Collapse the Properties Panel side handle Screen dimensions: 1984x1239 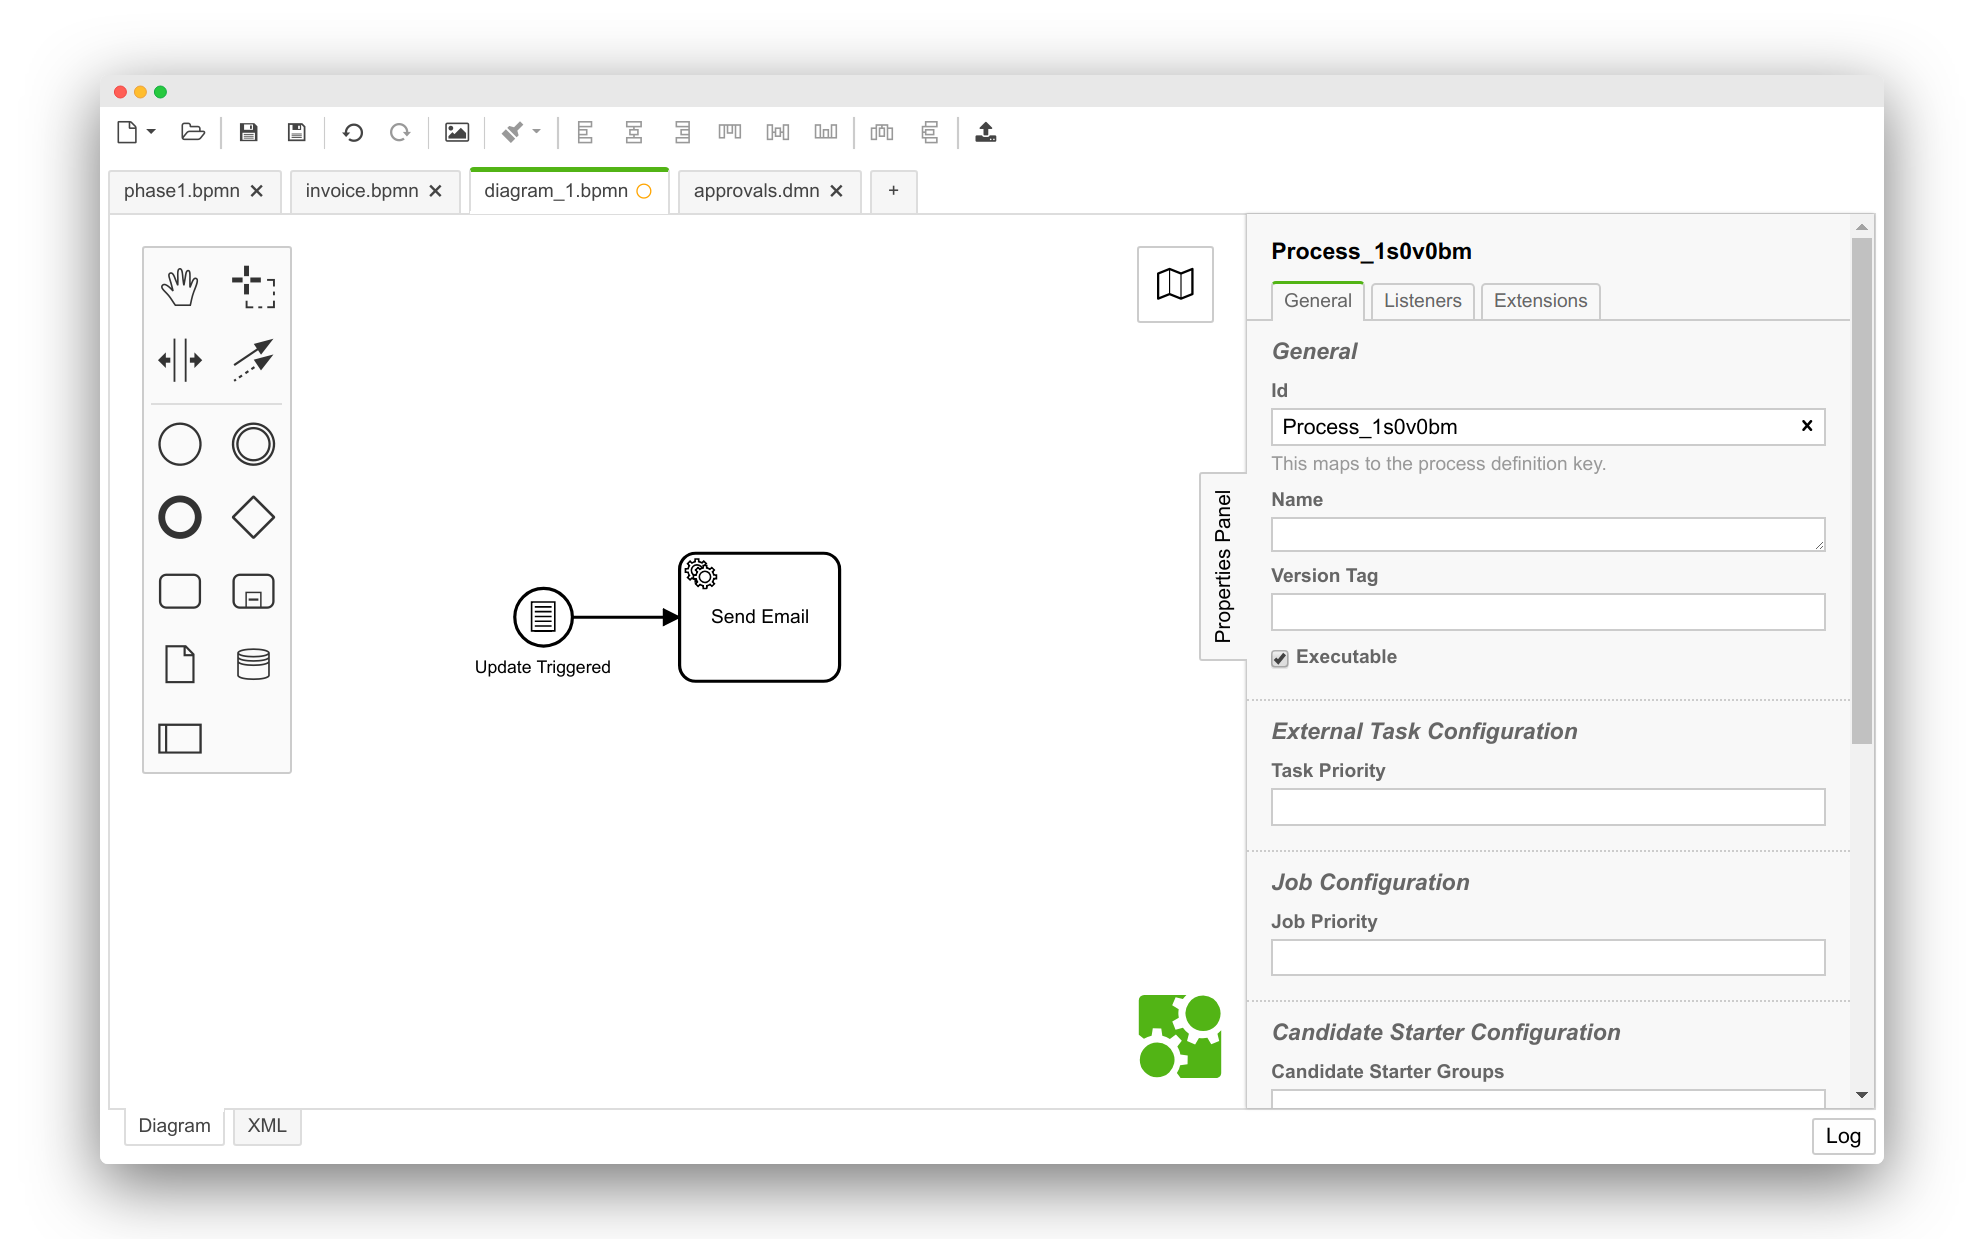(x=1222, y=566)
